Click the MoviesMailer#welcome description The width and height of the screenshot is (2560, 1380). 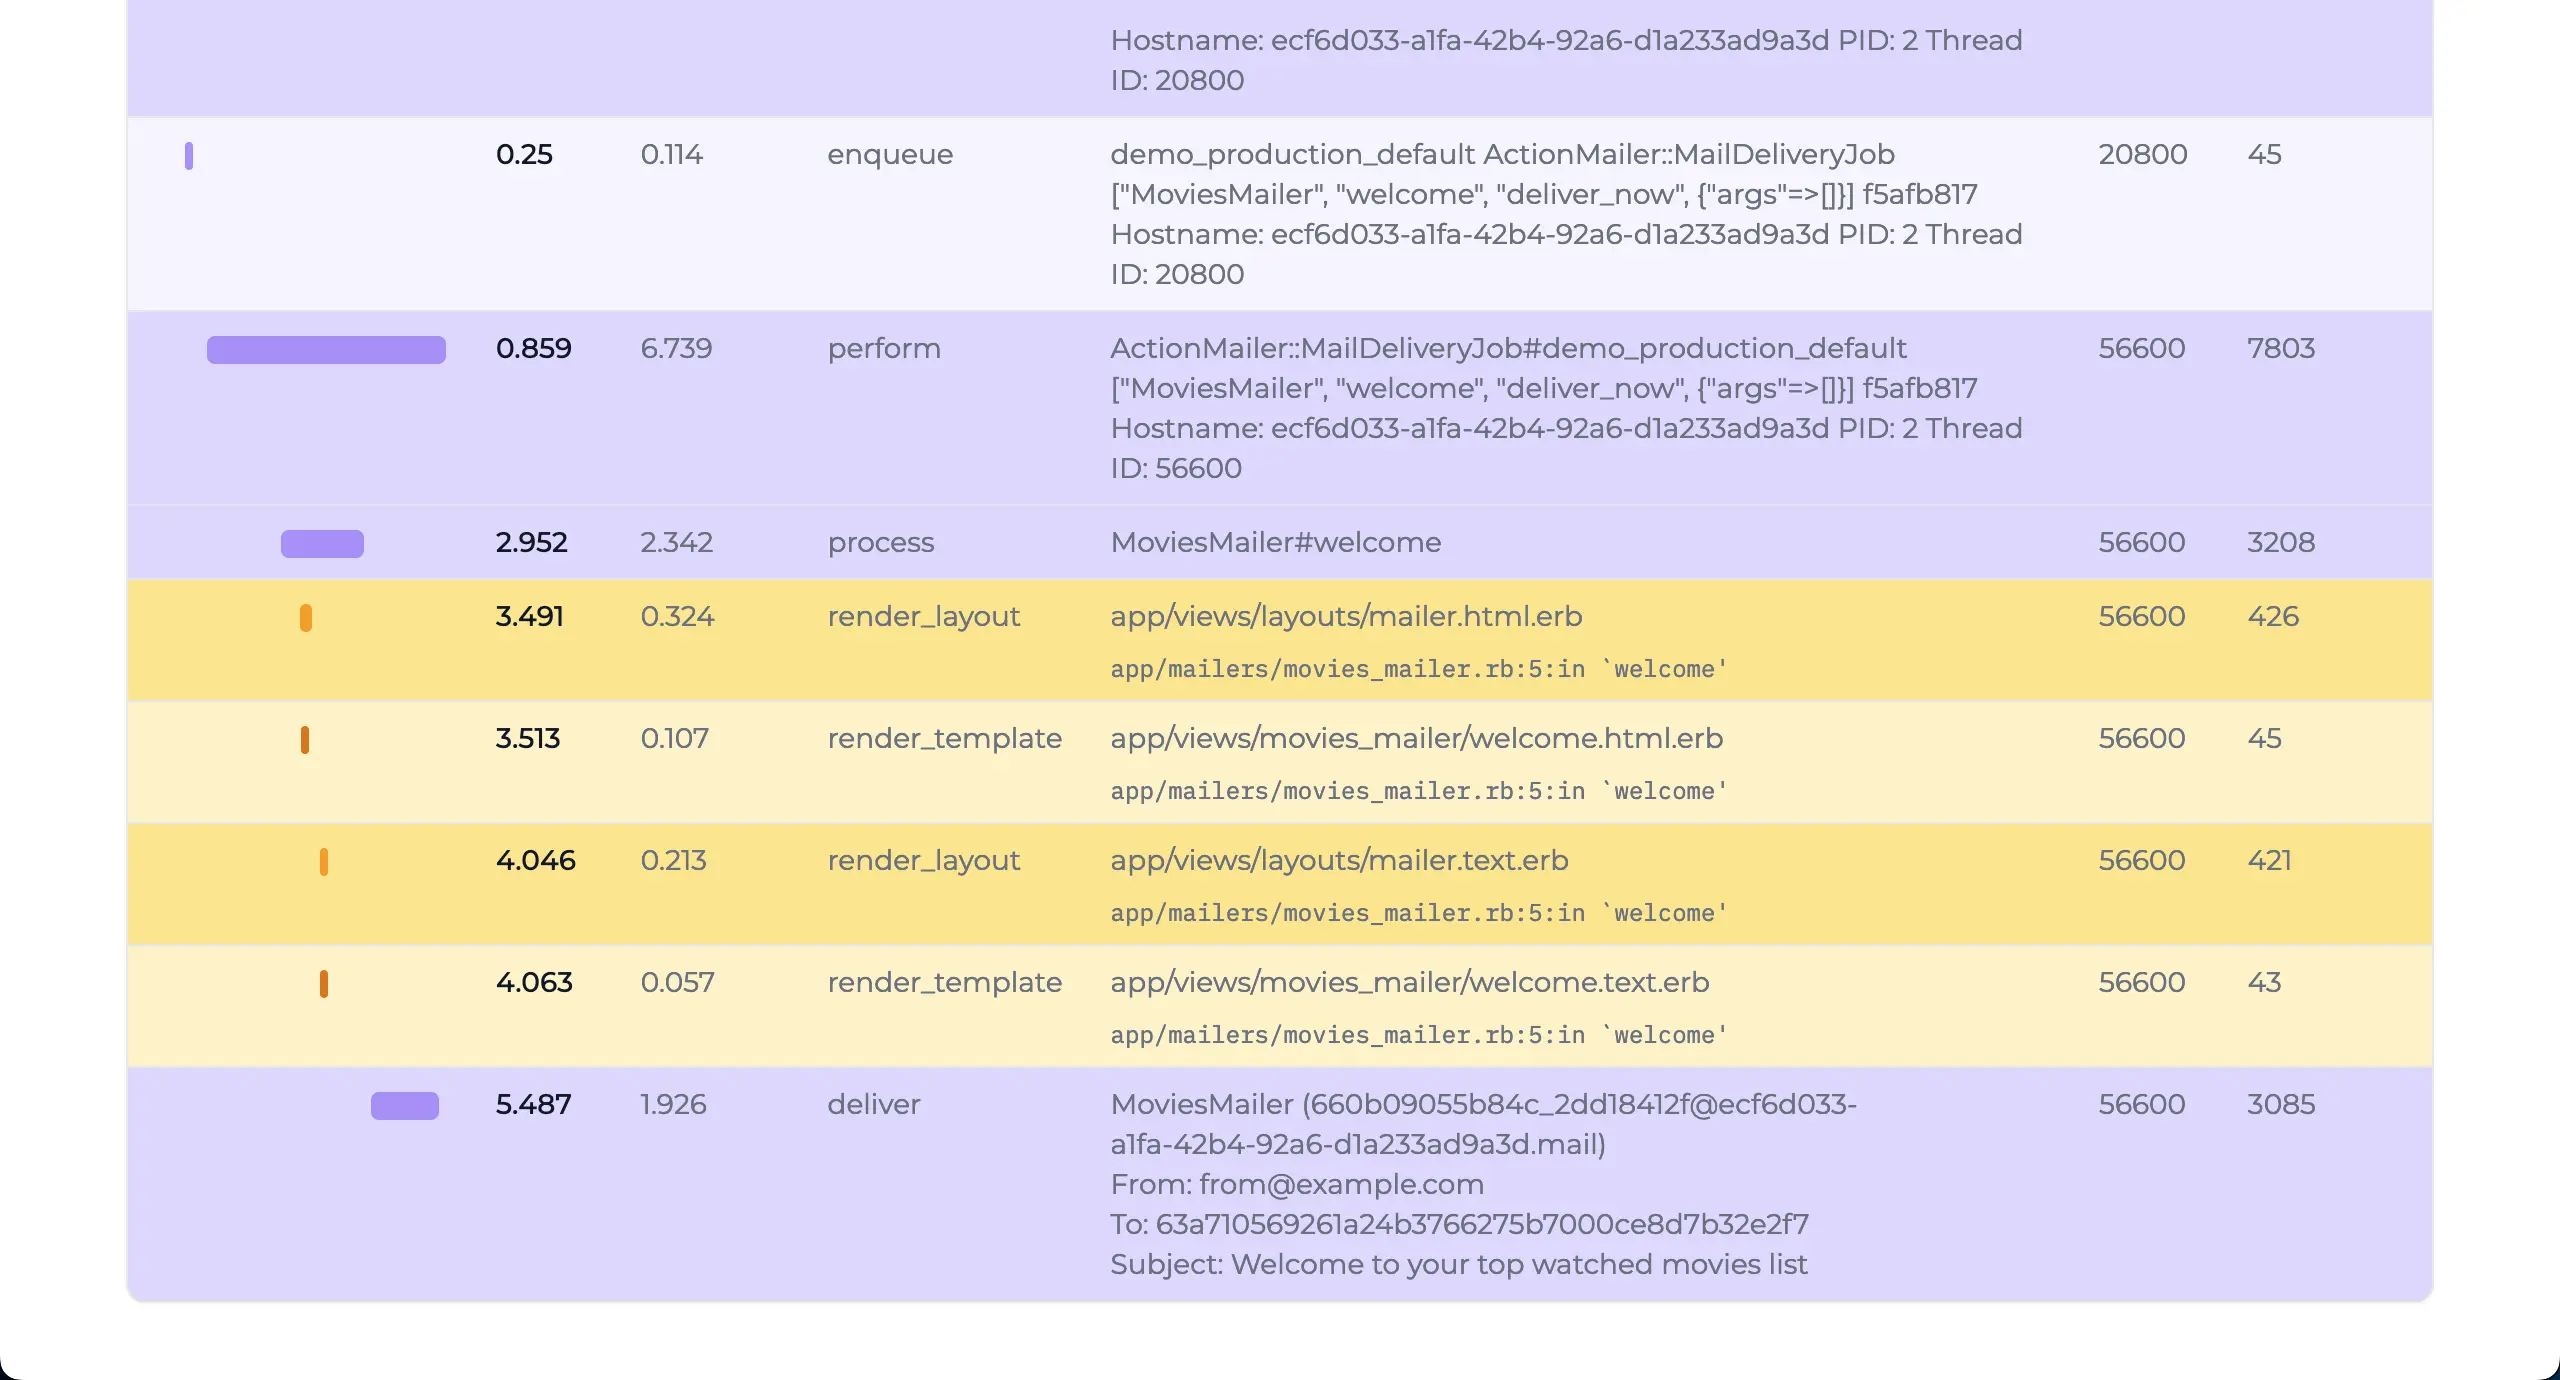(x=1276, y=542)
